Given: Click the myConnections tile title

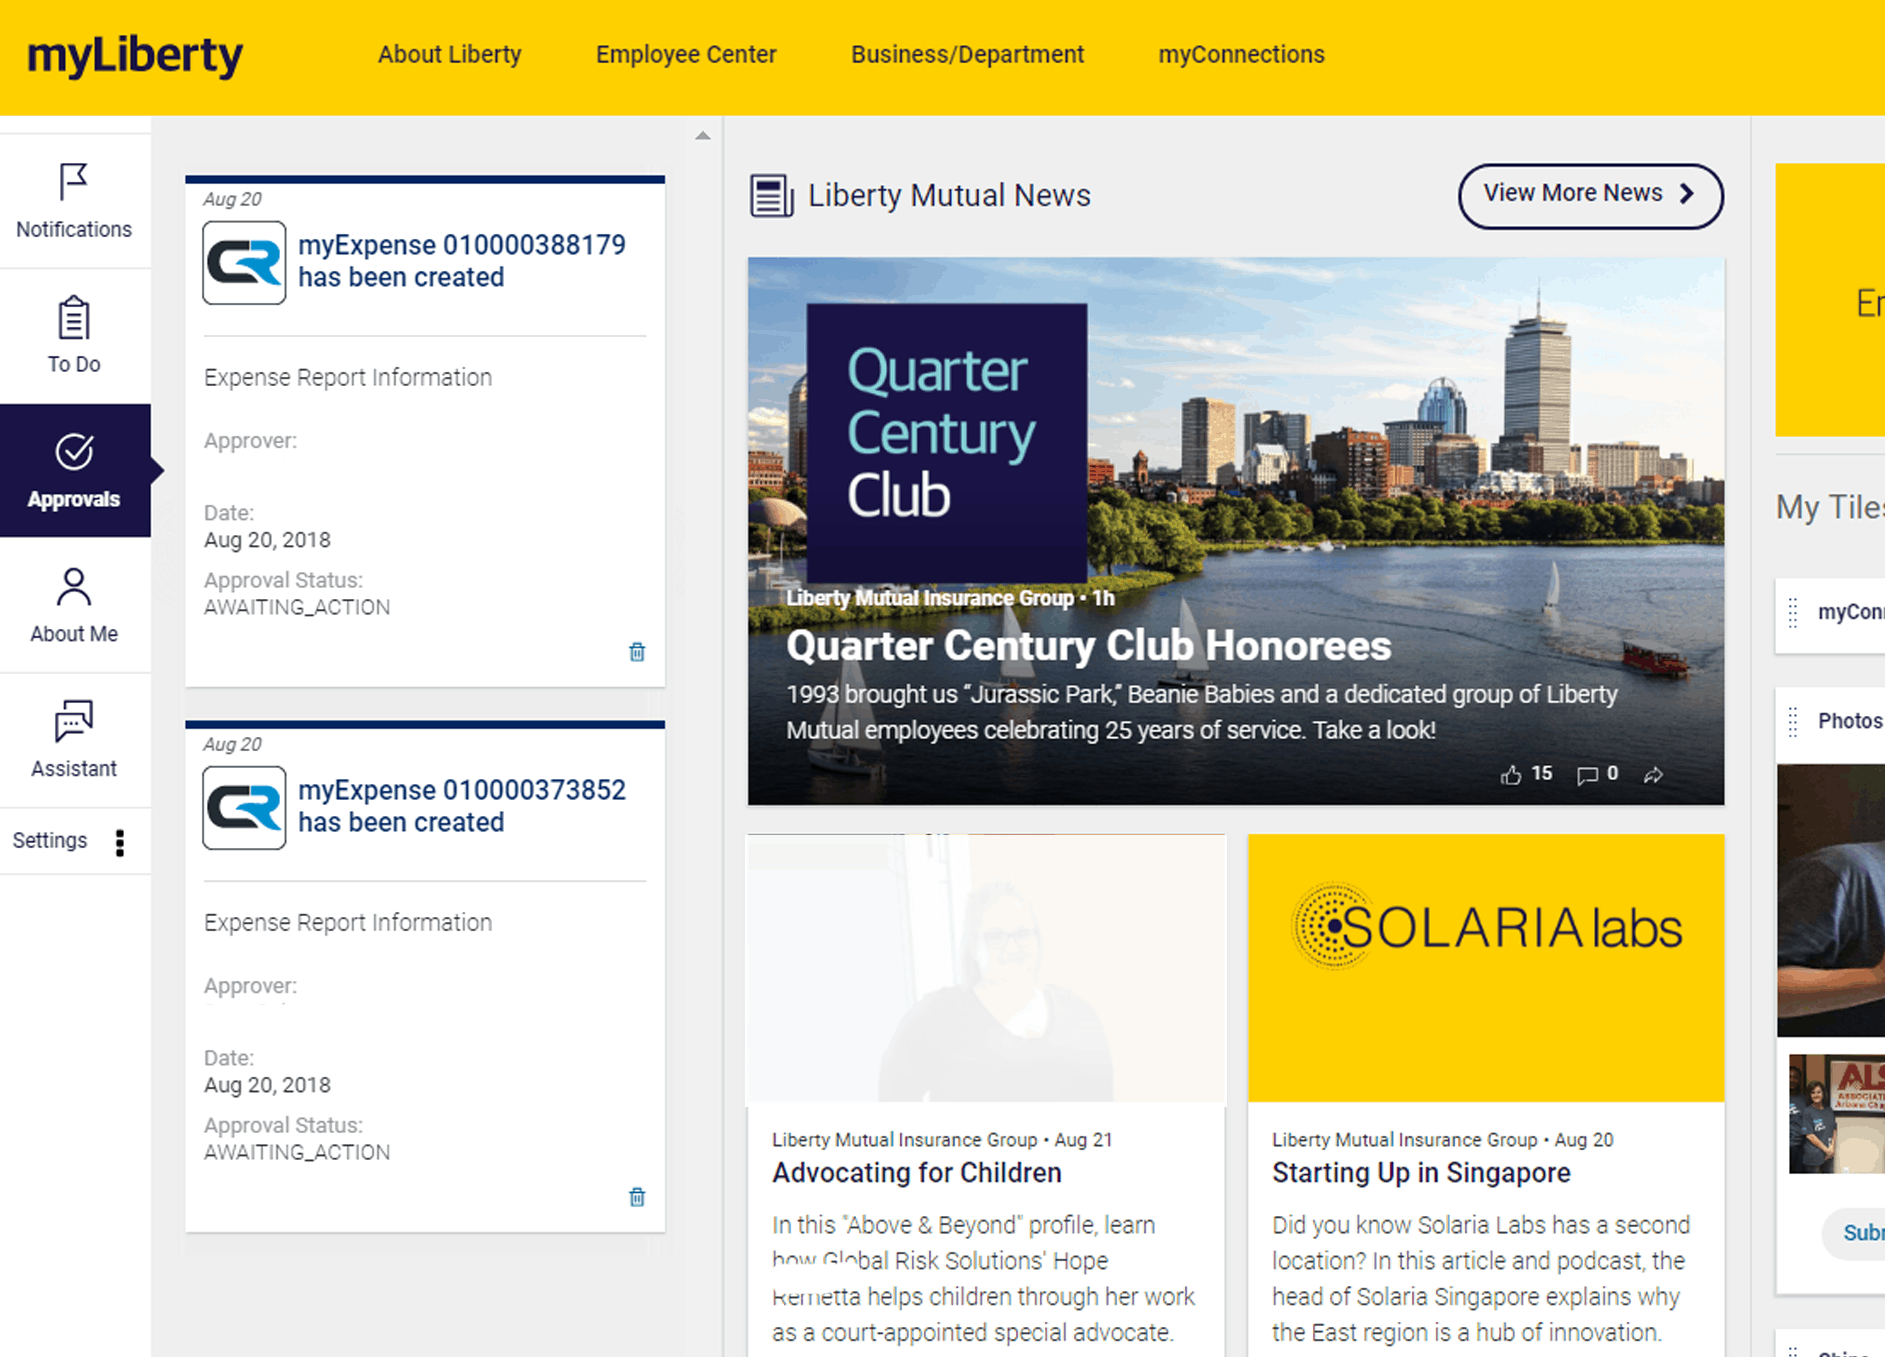Looking at the screenshot, I should [1851, 612].
